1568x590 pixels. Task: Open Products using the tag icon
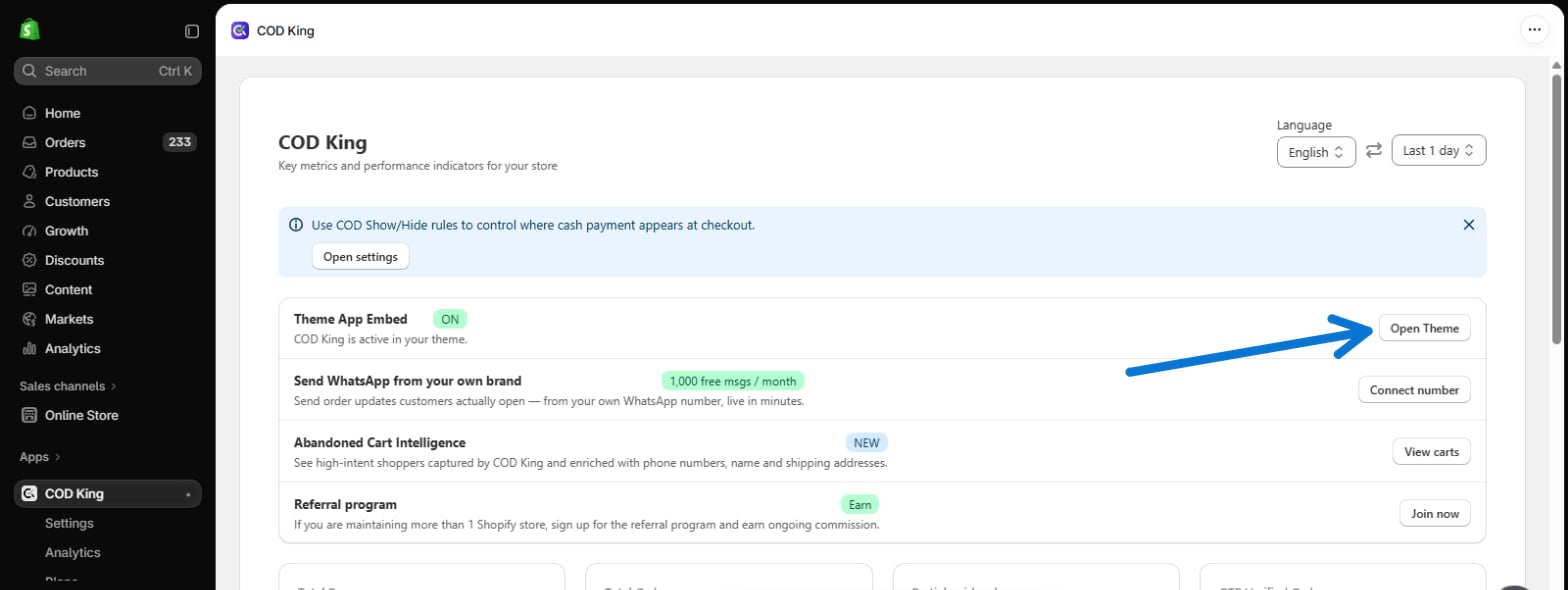pos(29,172)
